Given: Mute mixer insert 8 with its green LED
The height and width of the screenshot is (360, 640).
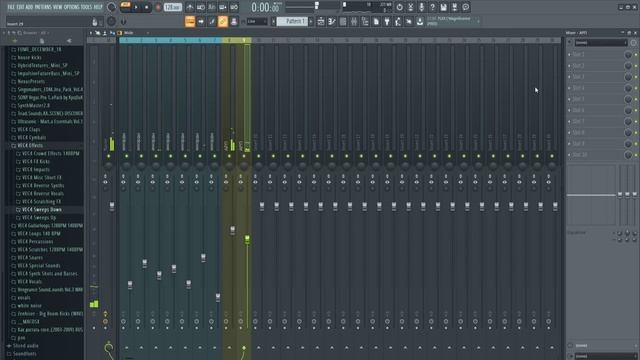Looking at the screenshot, I should [229, 156].
